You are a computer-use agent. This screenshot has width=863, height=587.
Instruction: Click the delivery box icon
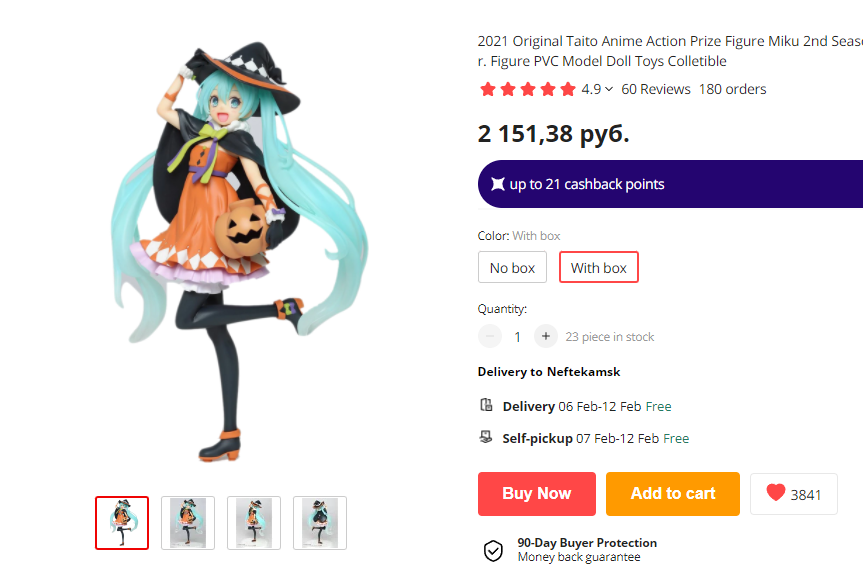click(x=486, y=405)
